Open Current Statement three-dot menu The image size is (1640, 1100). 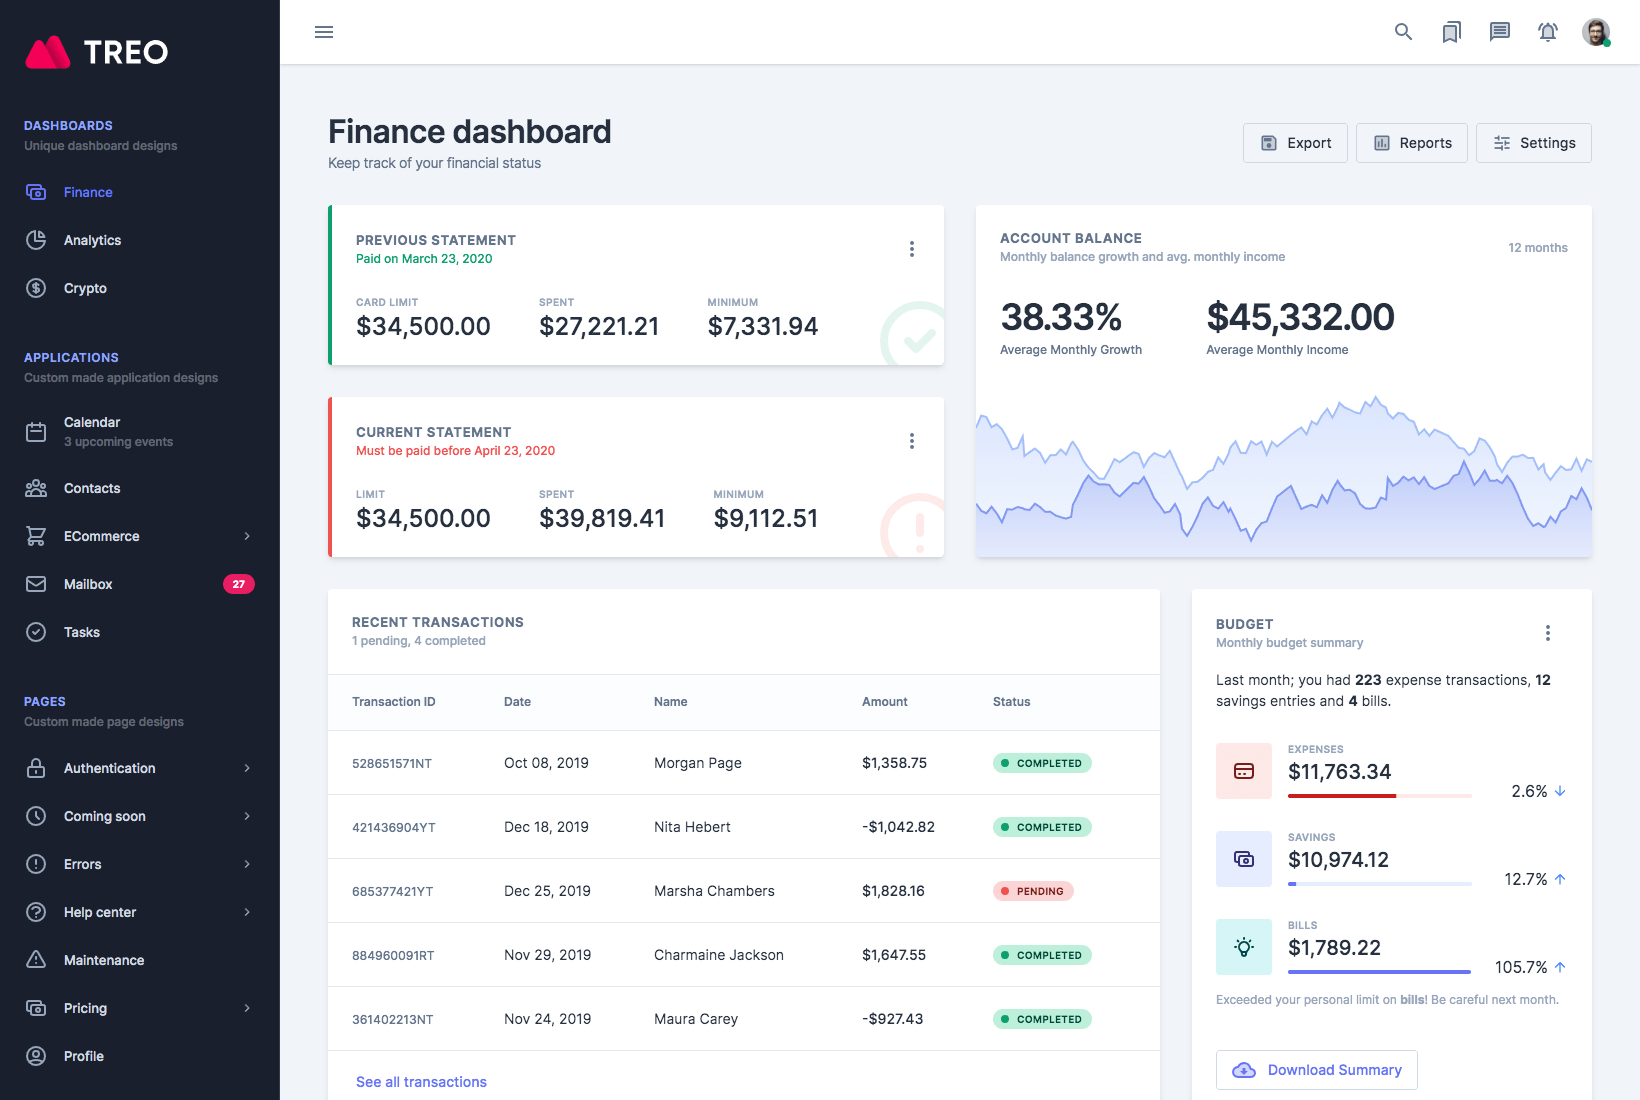click(911, 441)
